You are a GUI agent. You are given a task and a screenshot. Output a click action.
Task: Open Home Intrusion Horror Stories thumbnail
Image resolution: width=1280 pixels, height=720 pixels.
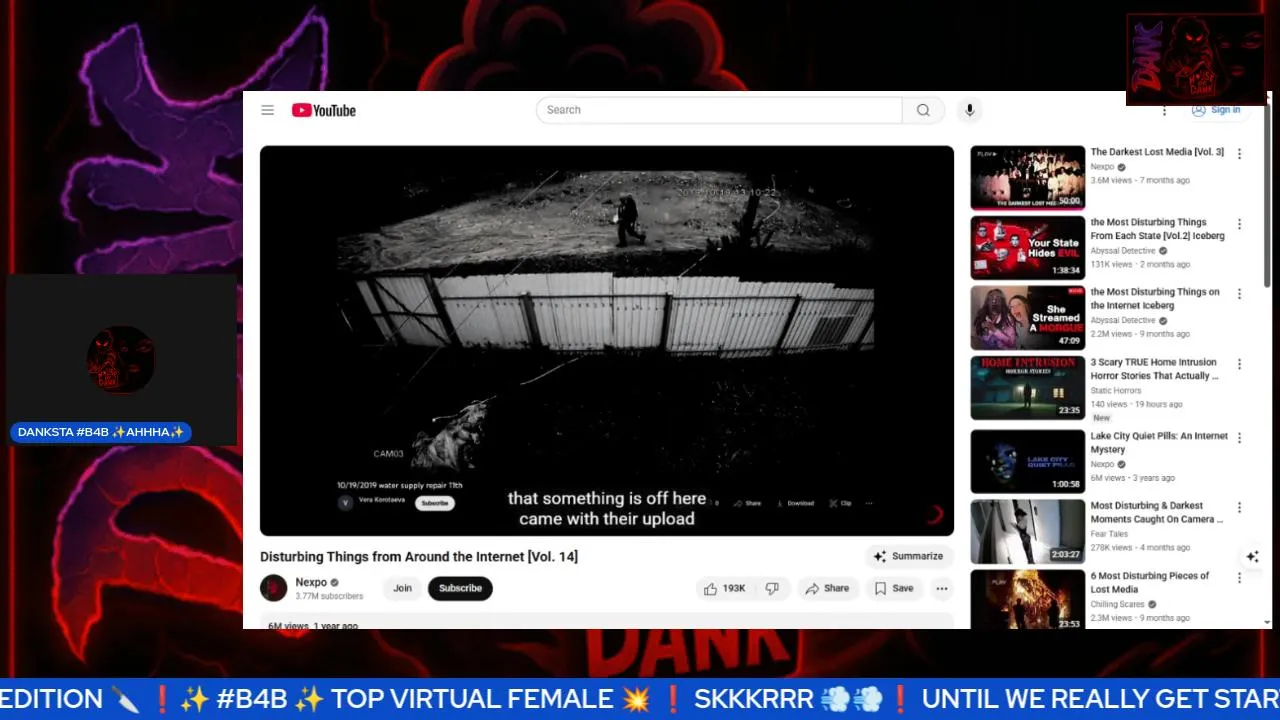1027,388
